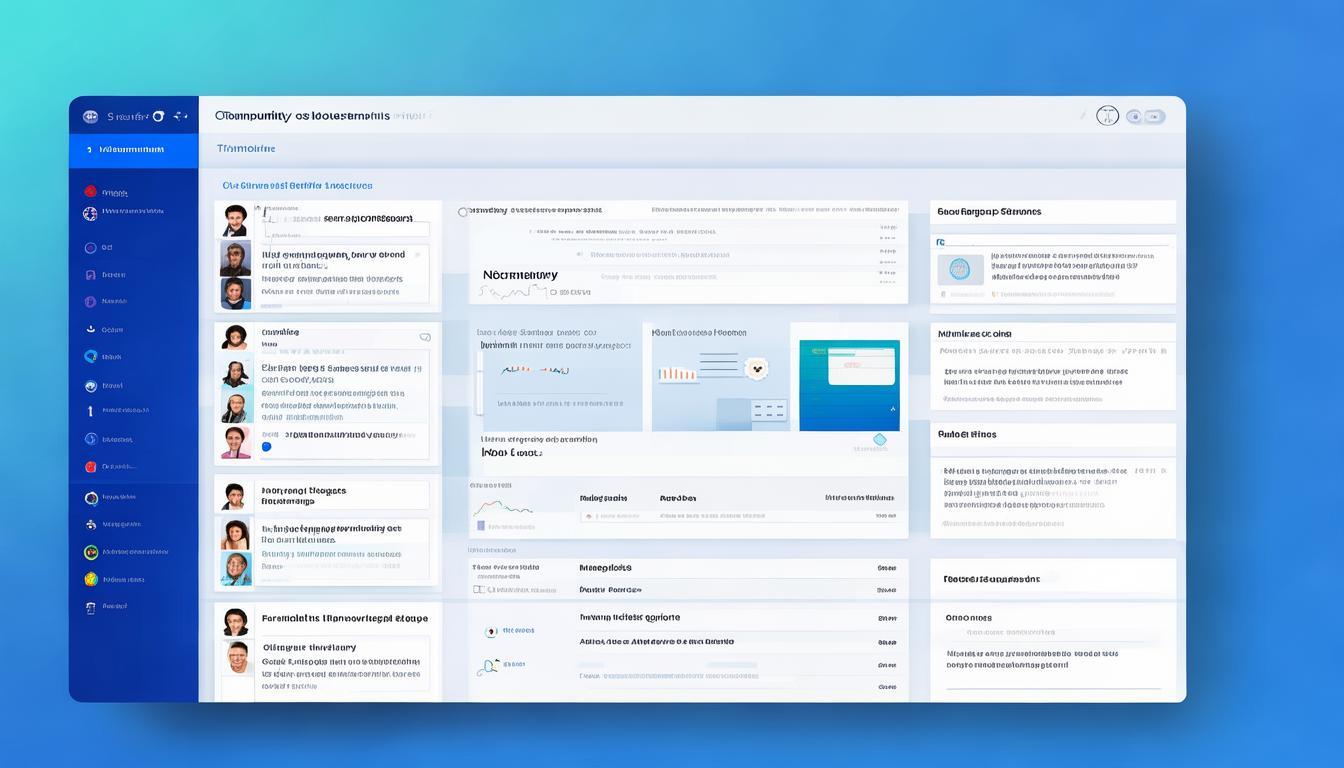This screenshot has height=768, width=1344.
Task: Click the lavender legend square under the mini line chart
Action: pos(481,525)
